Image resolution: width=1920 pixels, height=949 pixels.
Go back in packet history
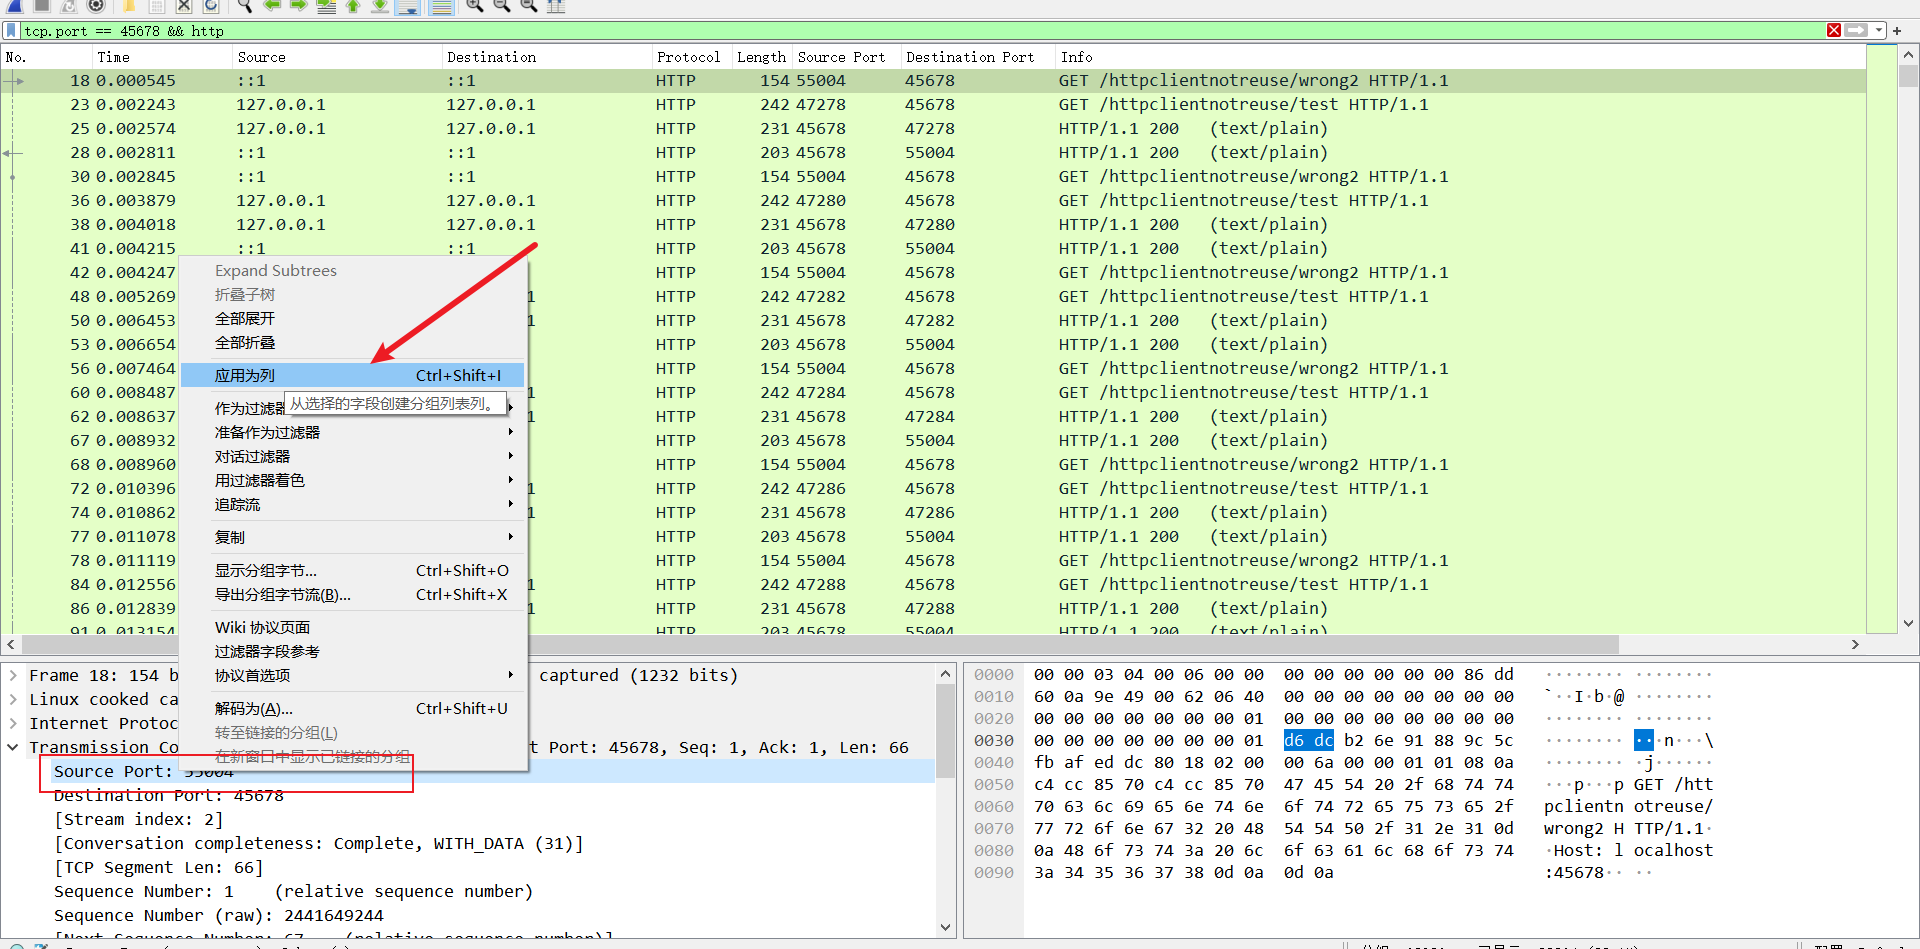pos(272,6)
